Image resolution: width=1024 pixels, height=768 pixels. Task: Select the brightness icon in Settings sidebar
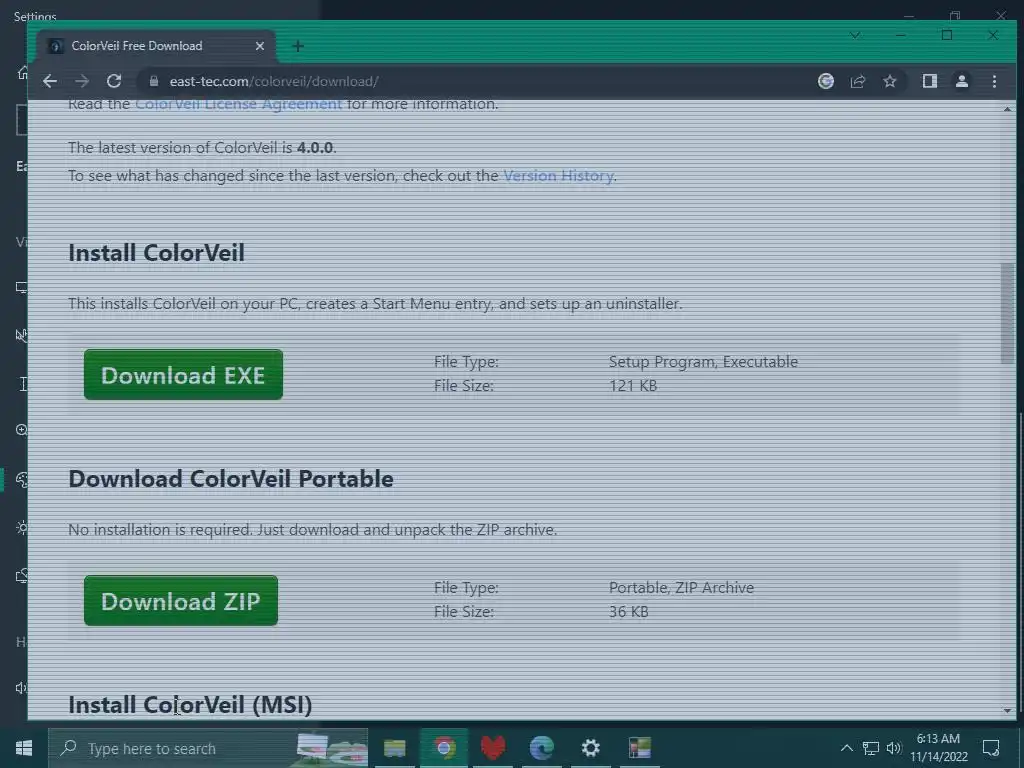(x=22, y=527)
